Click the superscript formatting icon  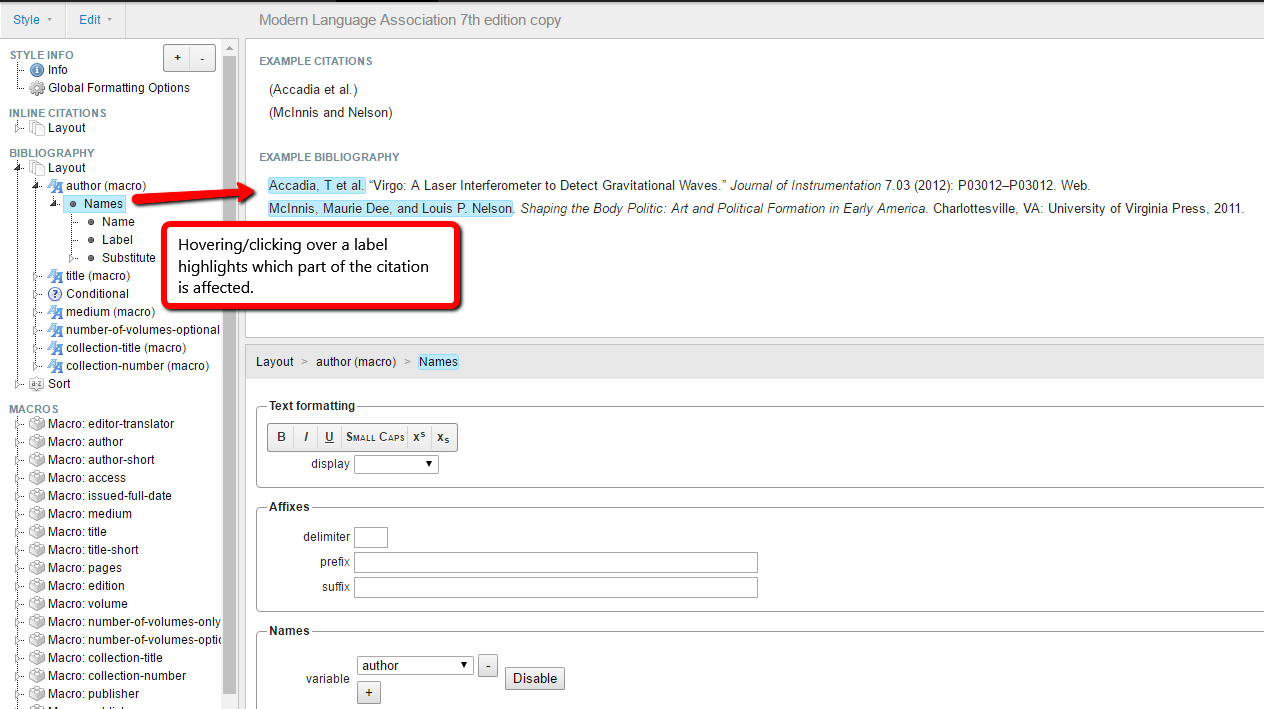pyautogui.click(x=417, y=437)
